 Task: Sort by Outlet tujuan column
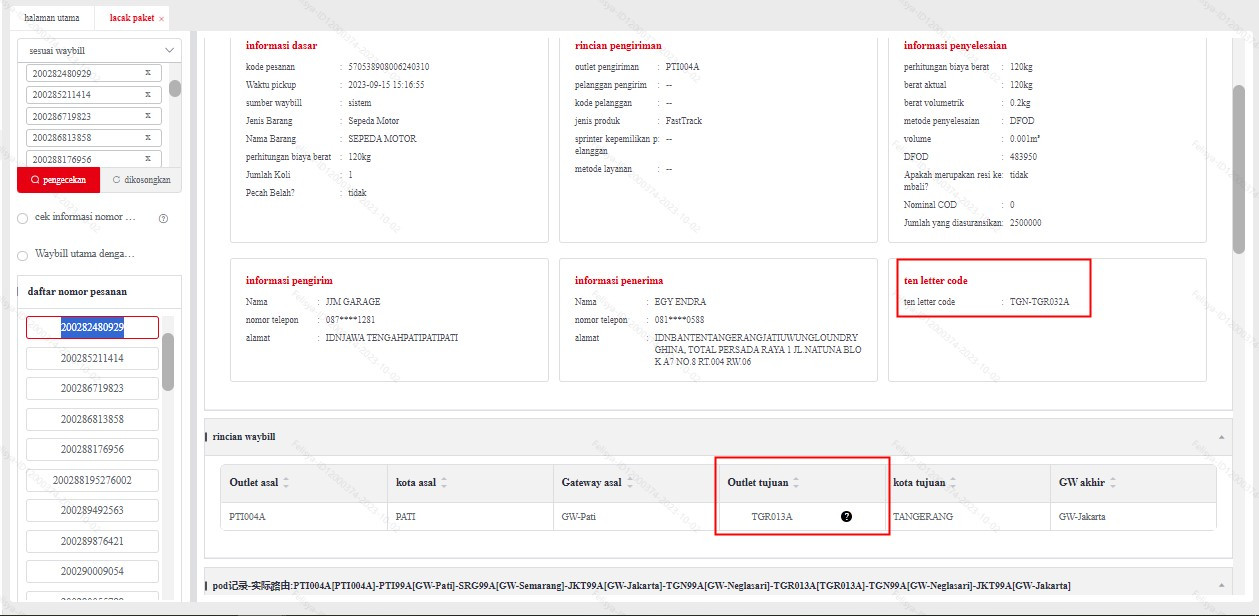click(796, 483)
